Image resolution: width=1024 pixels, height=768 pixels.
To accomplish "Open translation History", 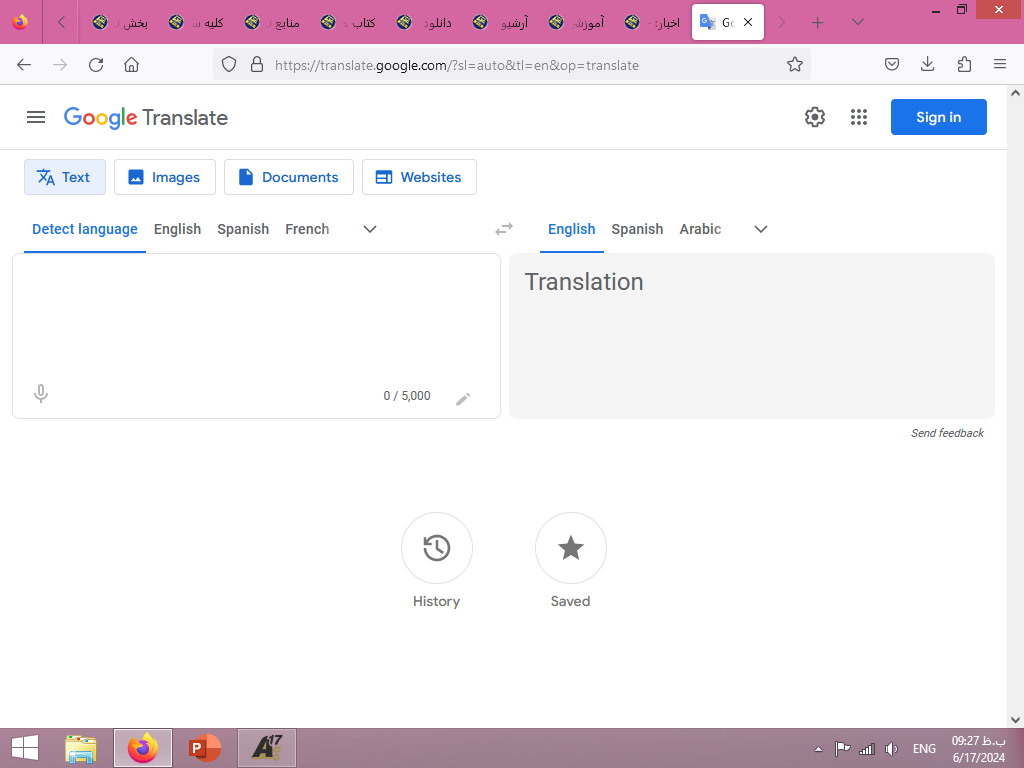I will point(436,548).
